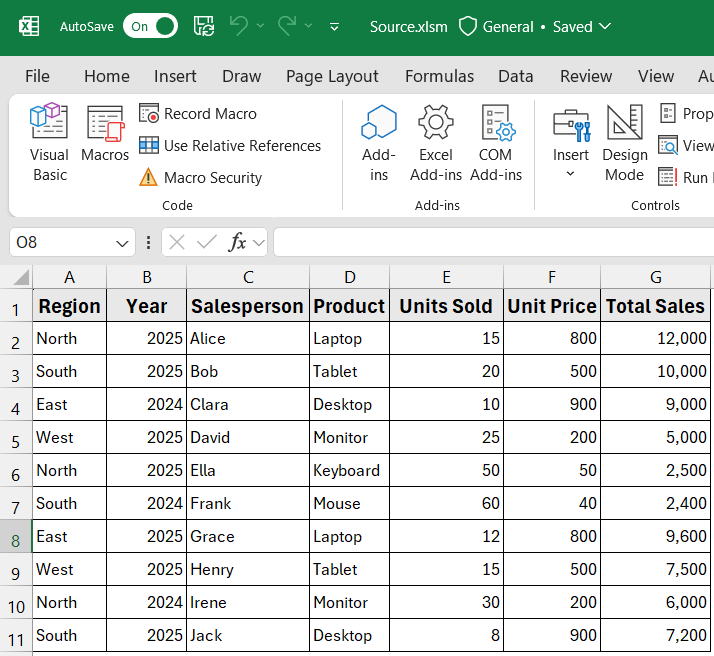
Task: Open the Page Layout tab
Action: [332, 76]
